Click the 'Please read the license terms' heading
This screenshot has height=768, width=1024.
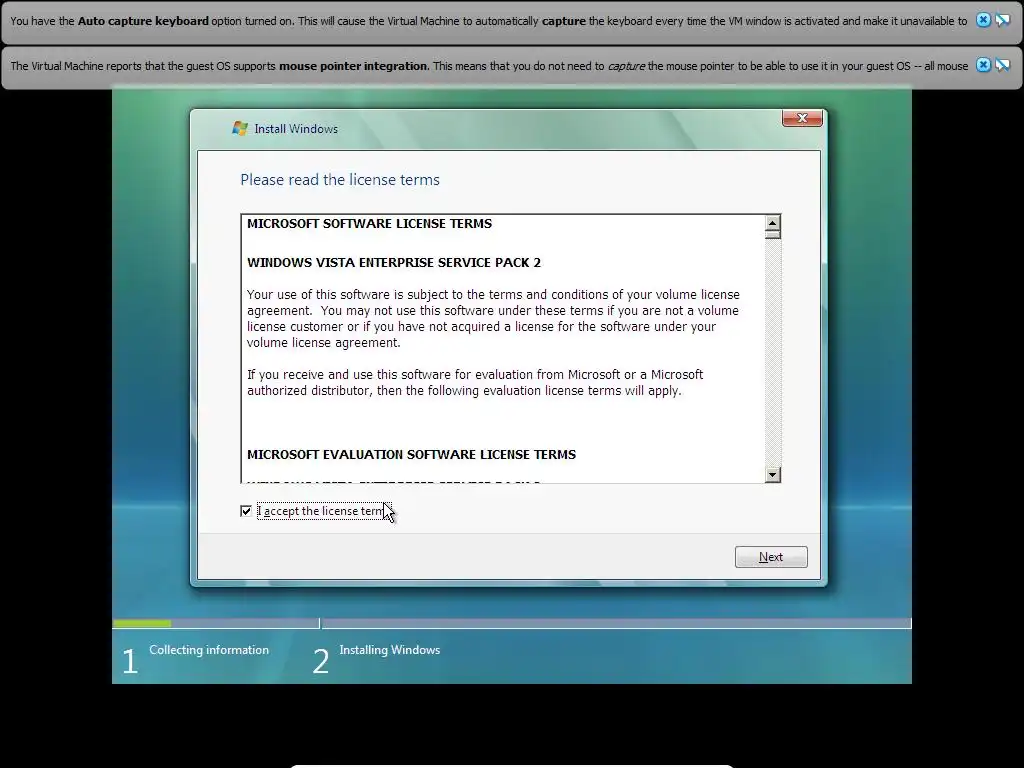(x=340, y=180)
